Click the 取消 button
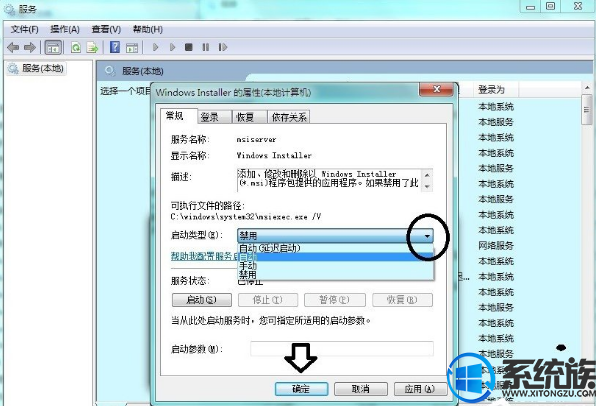 (x=361, y=389)
